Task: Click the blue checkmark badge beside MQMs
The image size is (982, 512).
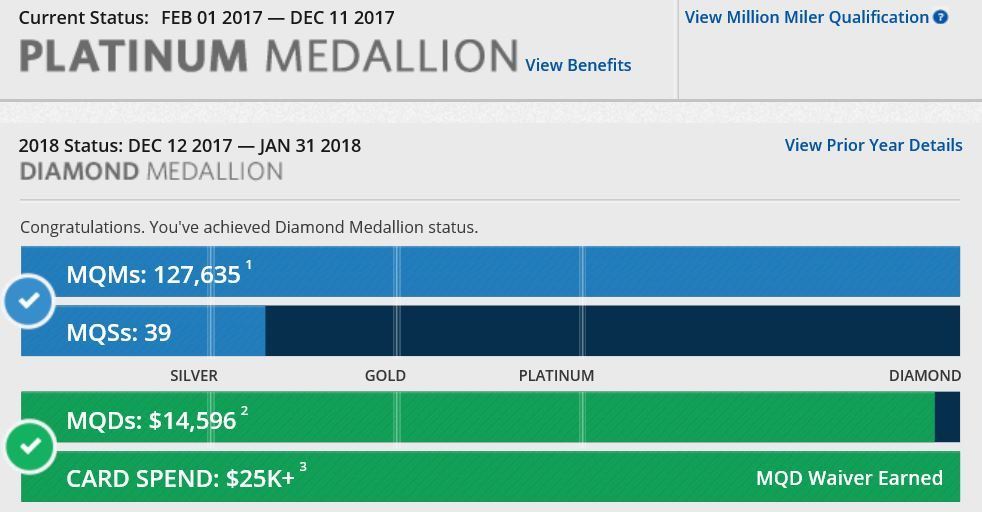Action: click(29, 300)
